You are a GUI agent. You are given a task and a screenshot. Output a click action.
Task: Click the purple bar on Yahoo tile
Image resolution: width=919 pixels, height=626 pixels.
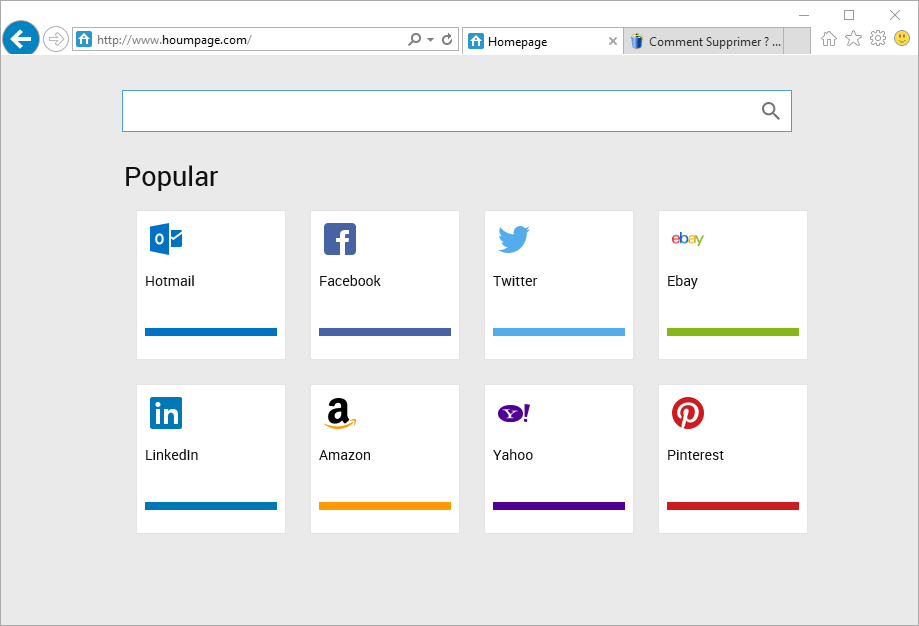coord(559,506)
